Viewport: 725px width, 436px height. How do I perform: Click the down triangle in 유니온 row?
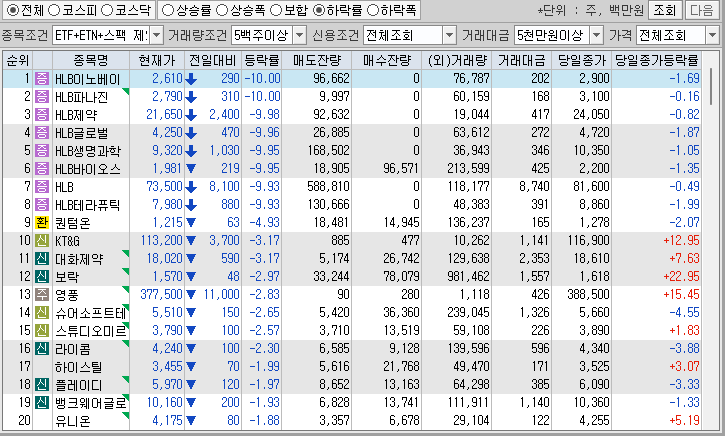point(191,421)
